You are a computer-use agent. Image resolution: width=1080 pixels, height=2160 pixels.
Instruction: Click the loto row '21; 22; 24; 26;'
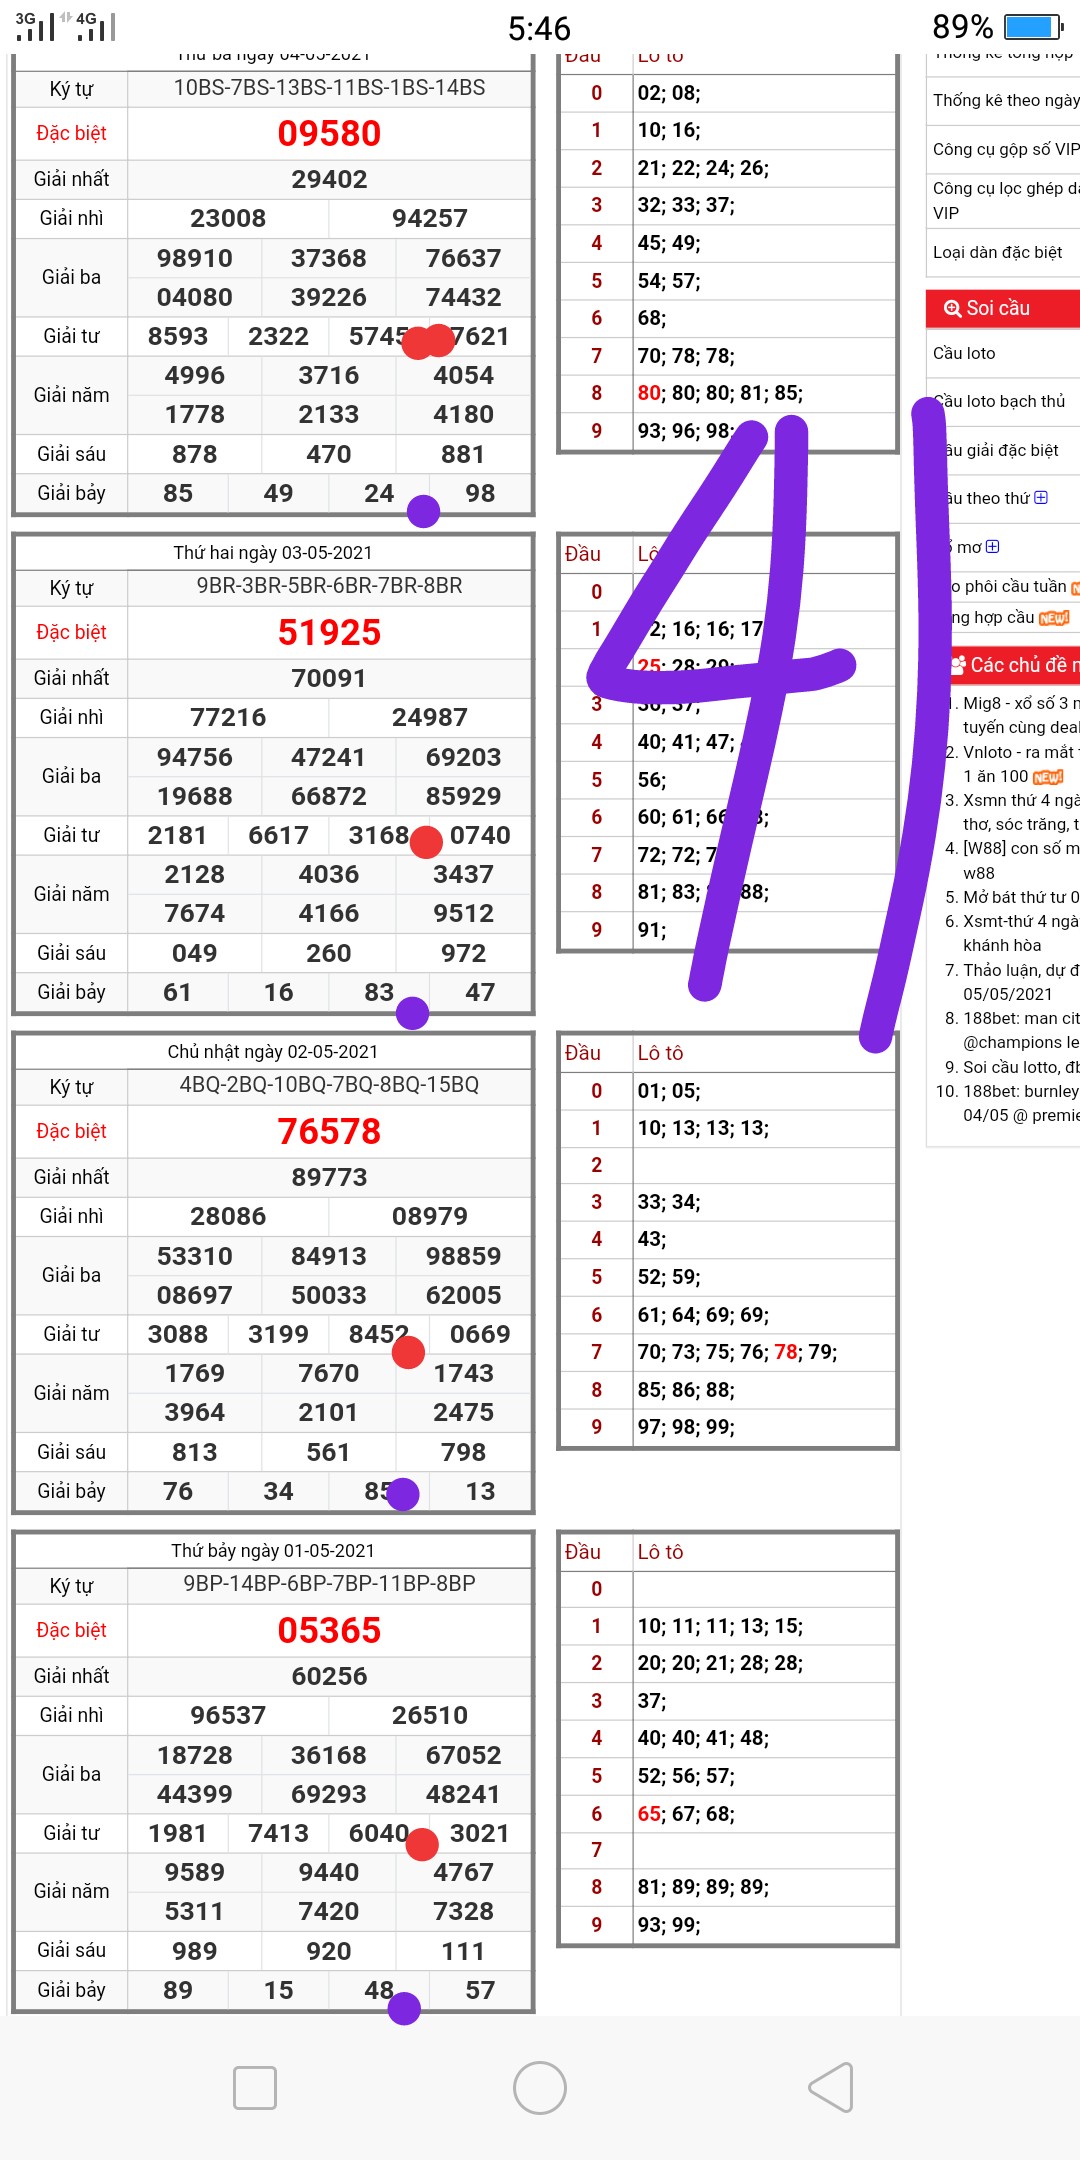(704, 168)
